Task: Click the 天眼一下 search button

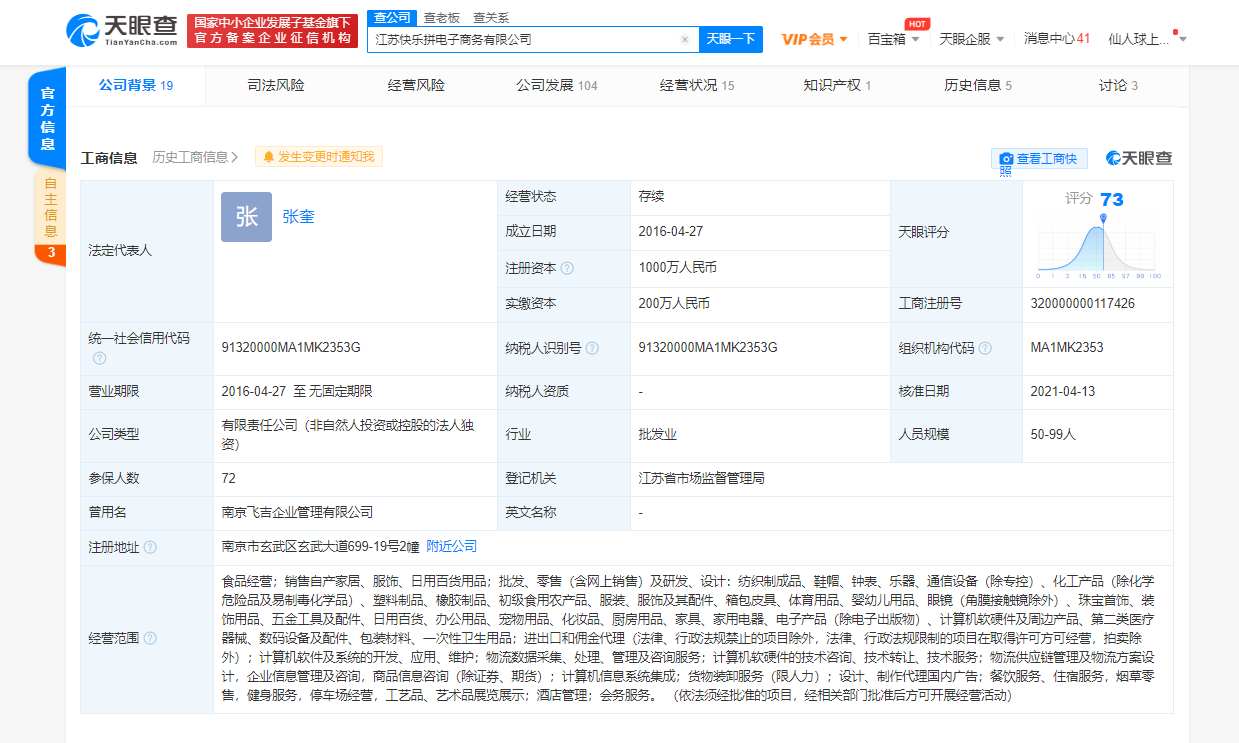Action: (729, 38)
